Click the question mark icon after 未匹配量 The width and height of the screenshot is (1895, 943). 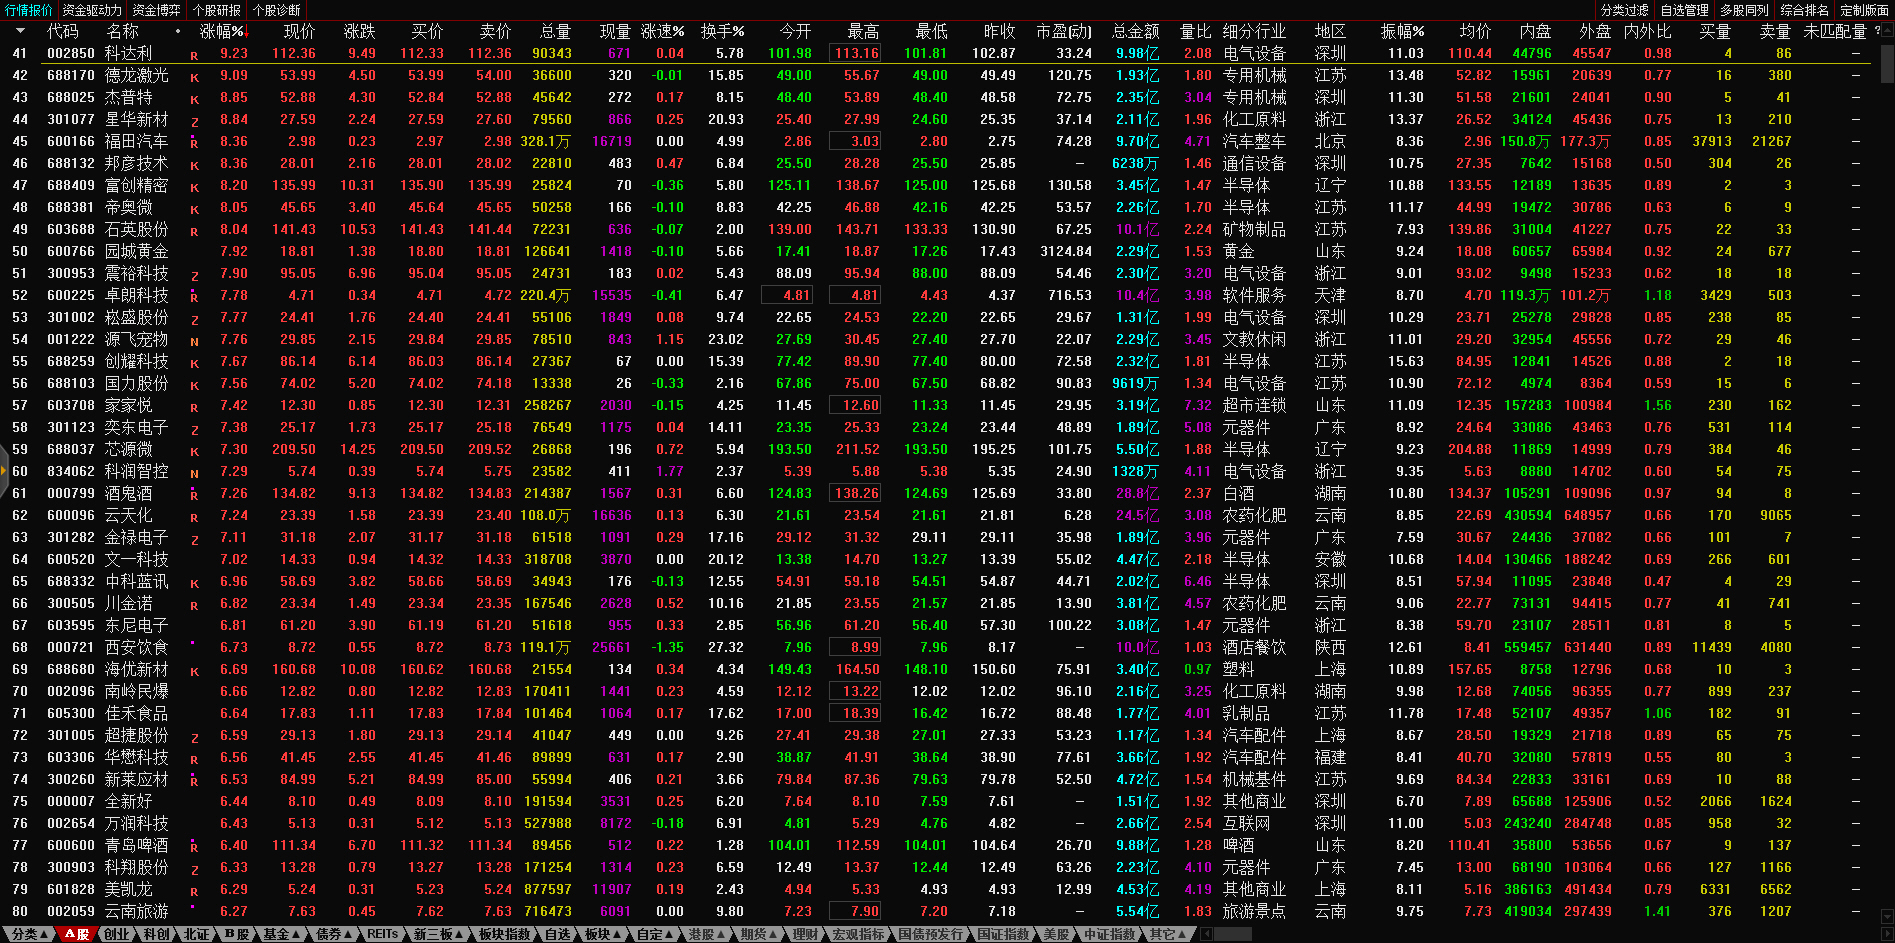[1877, 31]
